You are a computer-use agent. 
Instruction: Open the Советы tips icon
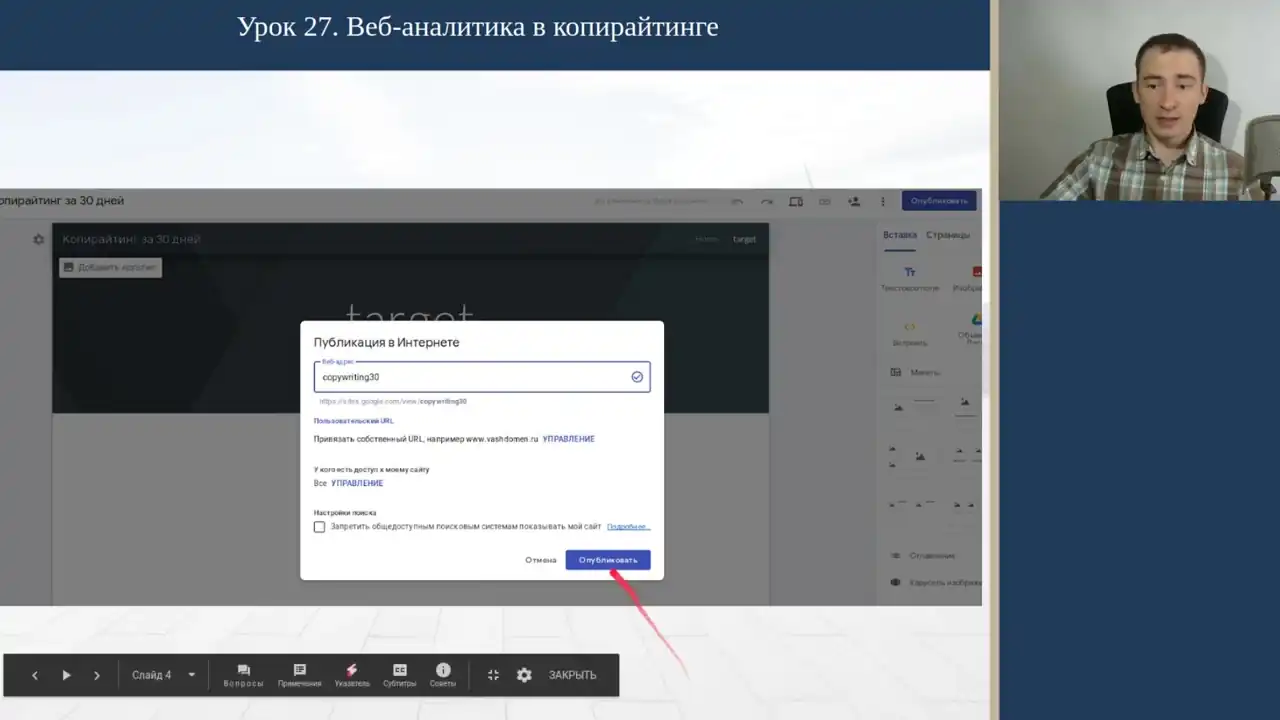[443, 675]
